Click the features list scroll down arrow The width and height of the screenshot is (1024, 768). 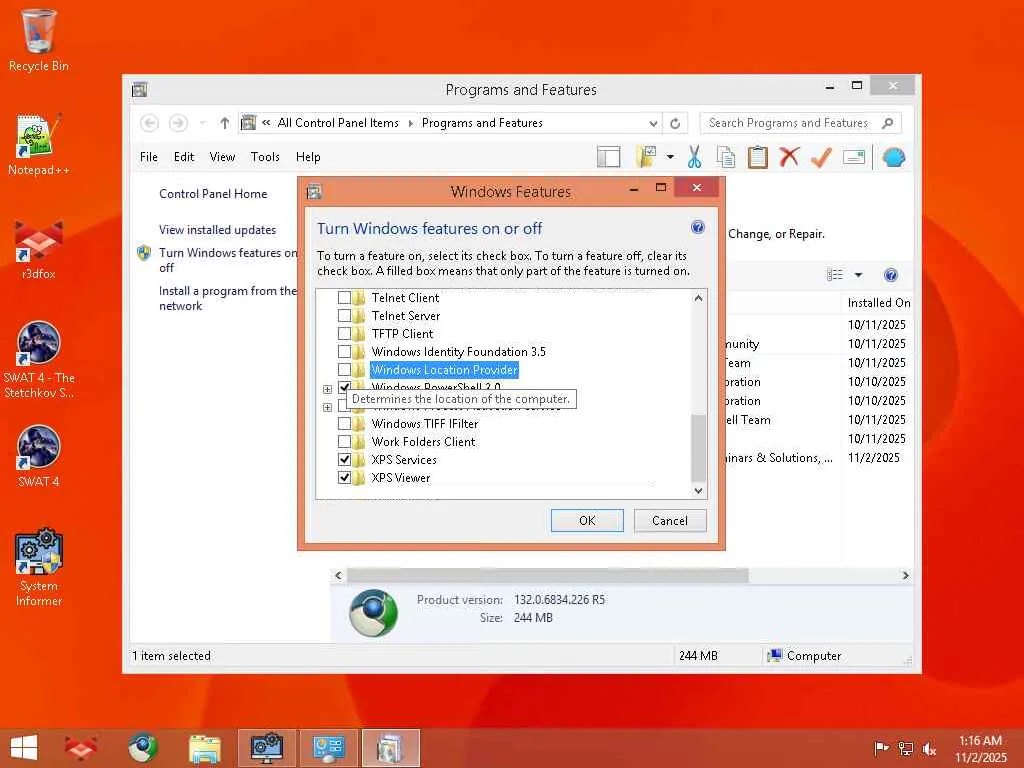(x=698, y=491)
